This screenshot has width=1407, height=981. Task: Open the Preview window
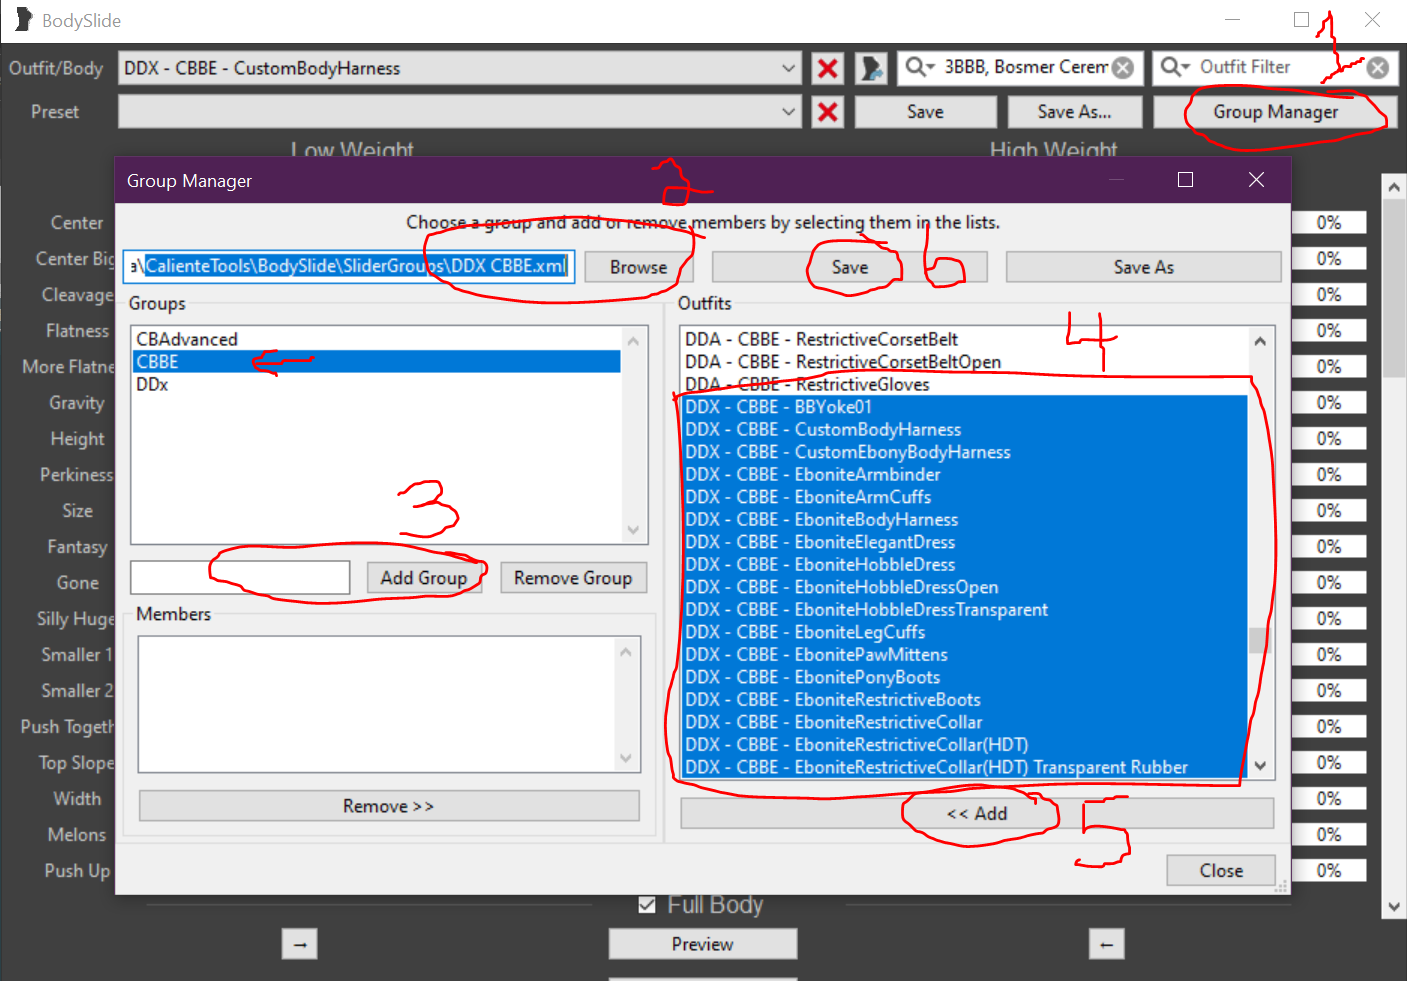click(x=702, y=944)
